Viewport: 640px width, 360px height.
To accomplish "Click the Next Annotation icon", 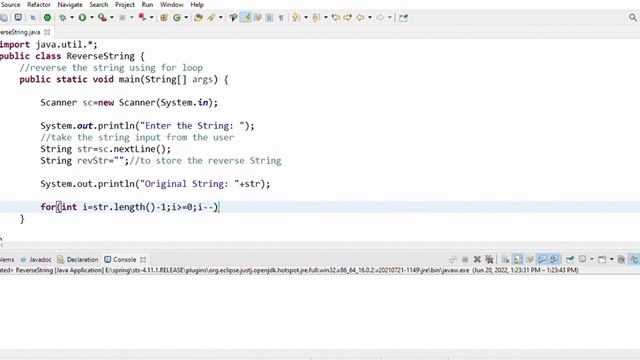I will pos(296,18).
